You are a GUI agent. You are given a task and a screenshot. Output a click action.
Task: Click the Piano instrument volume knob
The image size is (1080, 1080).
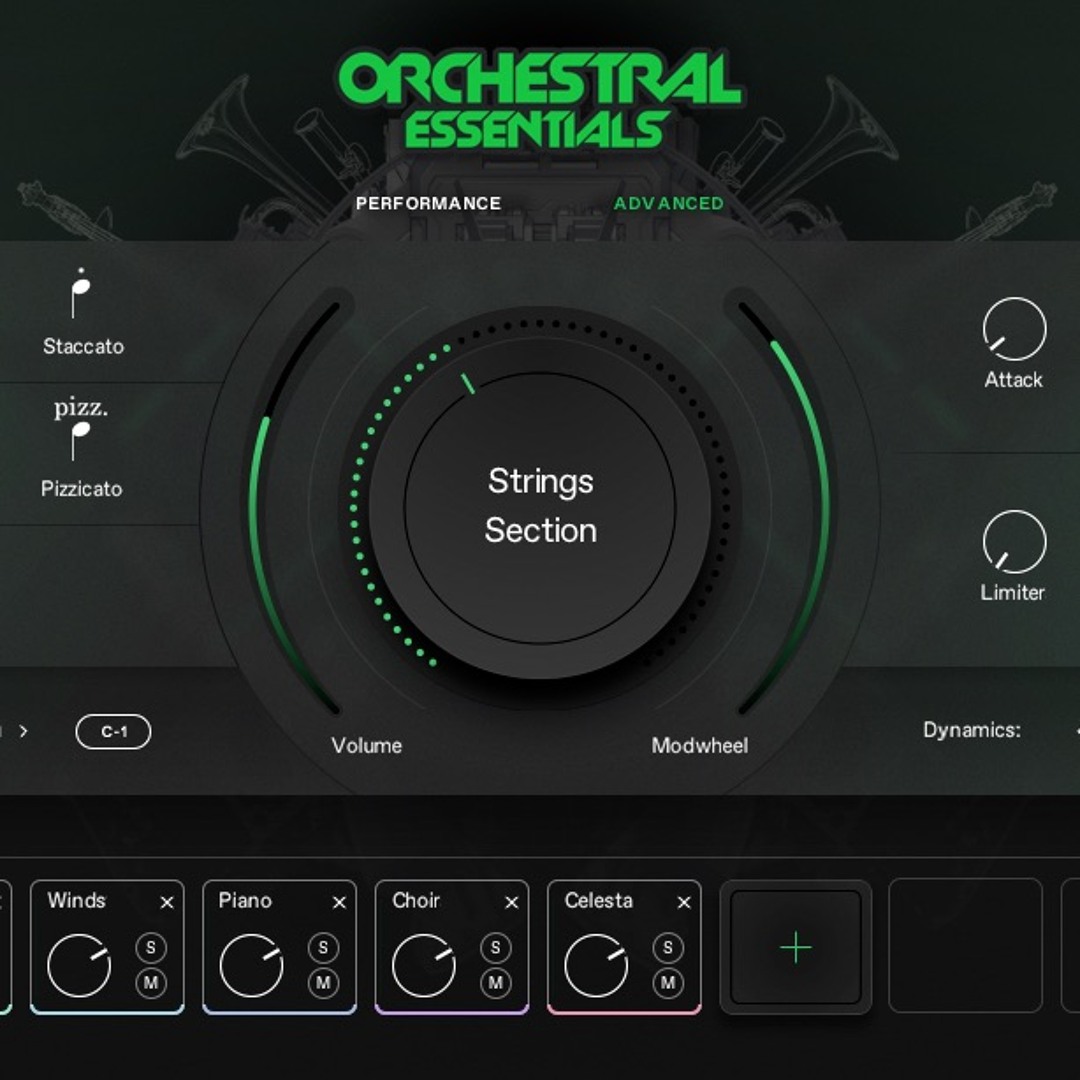pyautogui.click(x=252, y=963)
